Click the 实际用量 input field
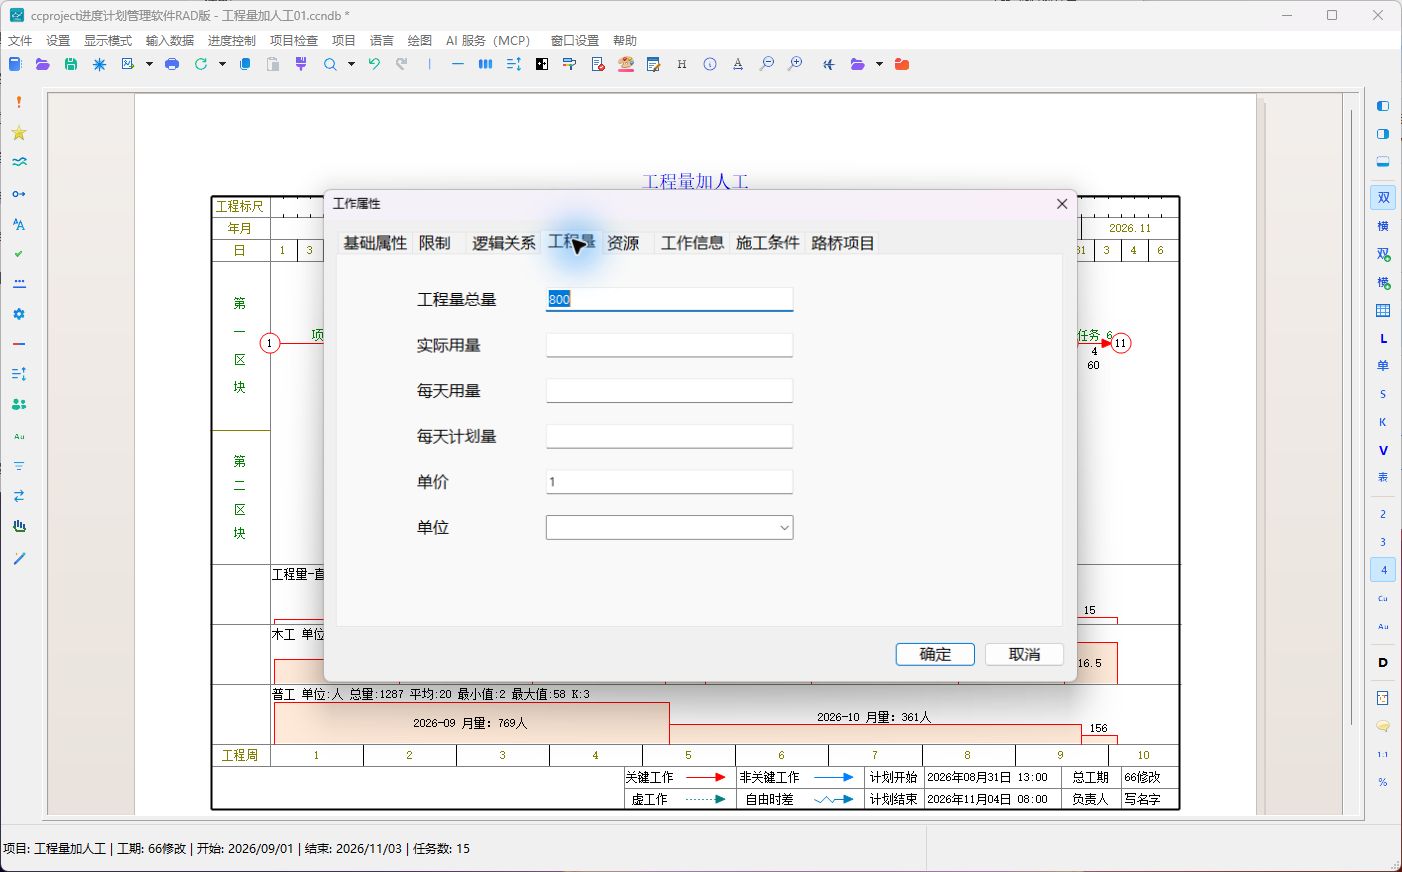This screenshot has width=1402, height=872. point(669,345)
